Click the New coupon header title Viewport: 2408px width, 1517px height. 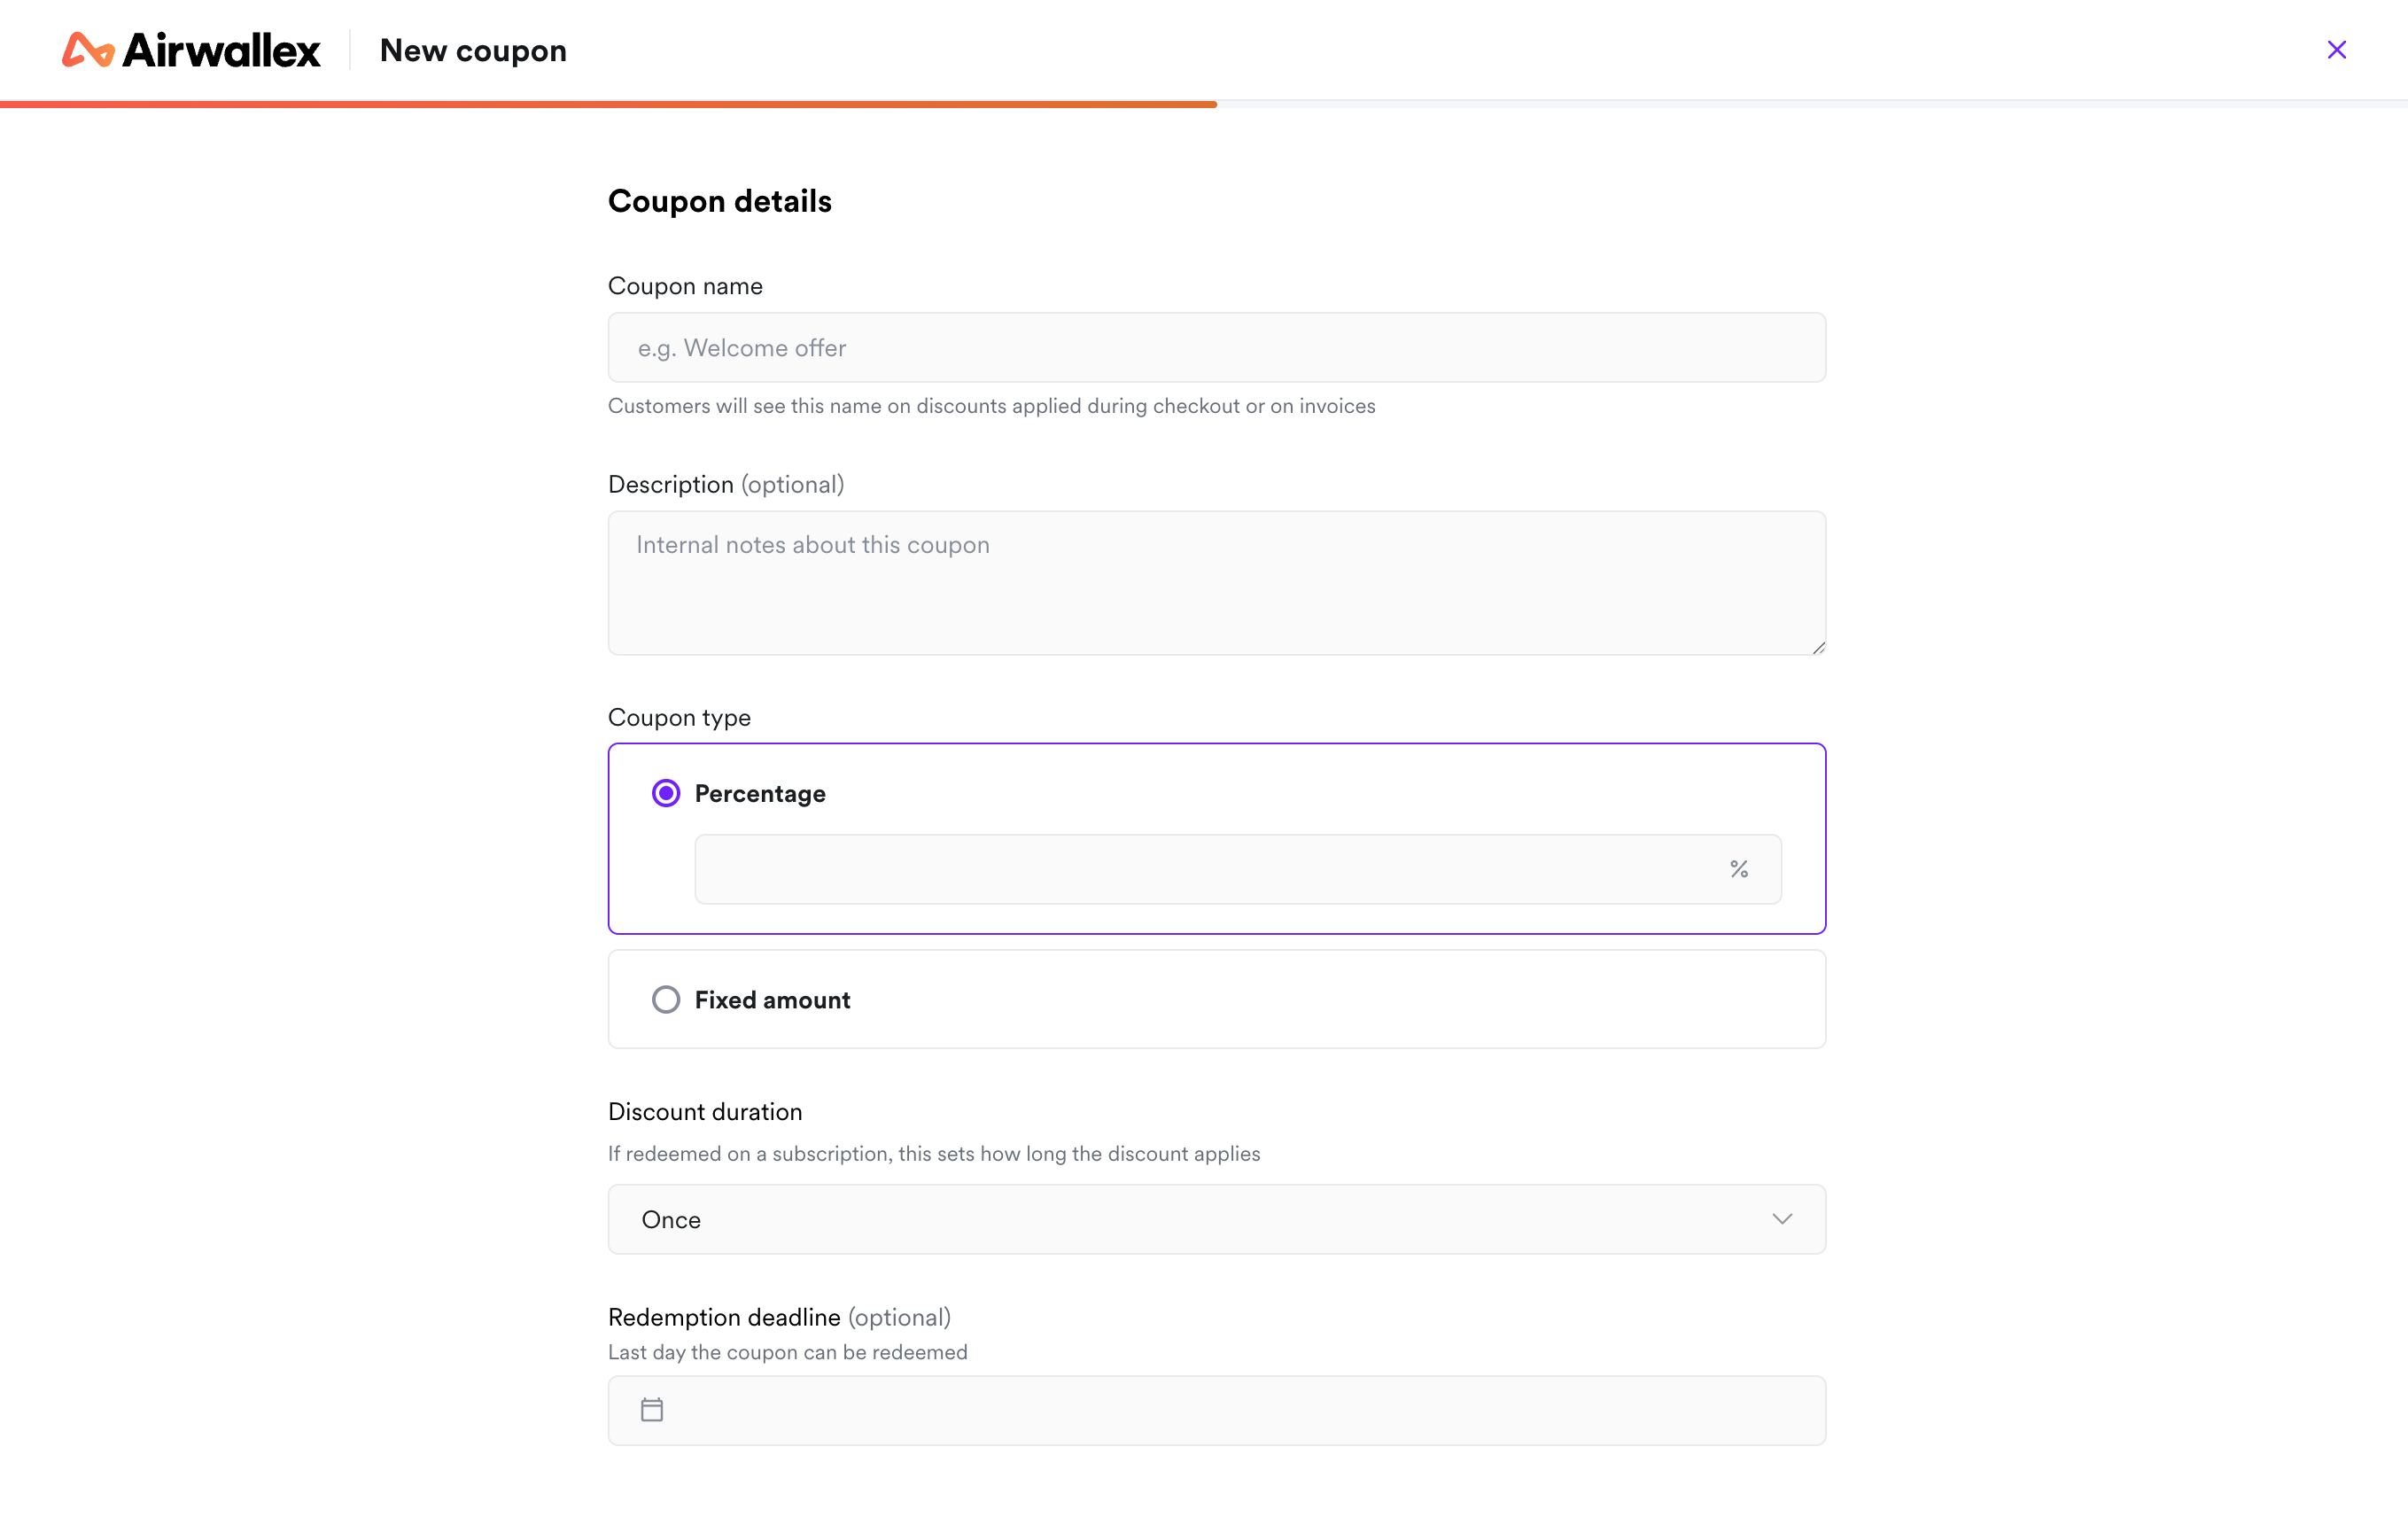point(473,49)
